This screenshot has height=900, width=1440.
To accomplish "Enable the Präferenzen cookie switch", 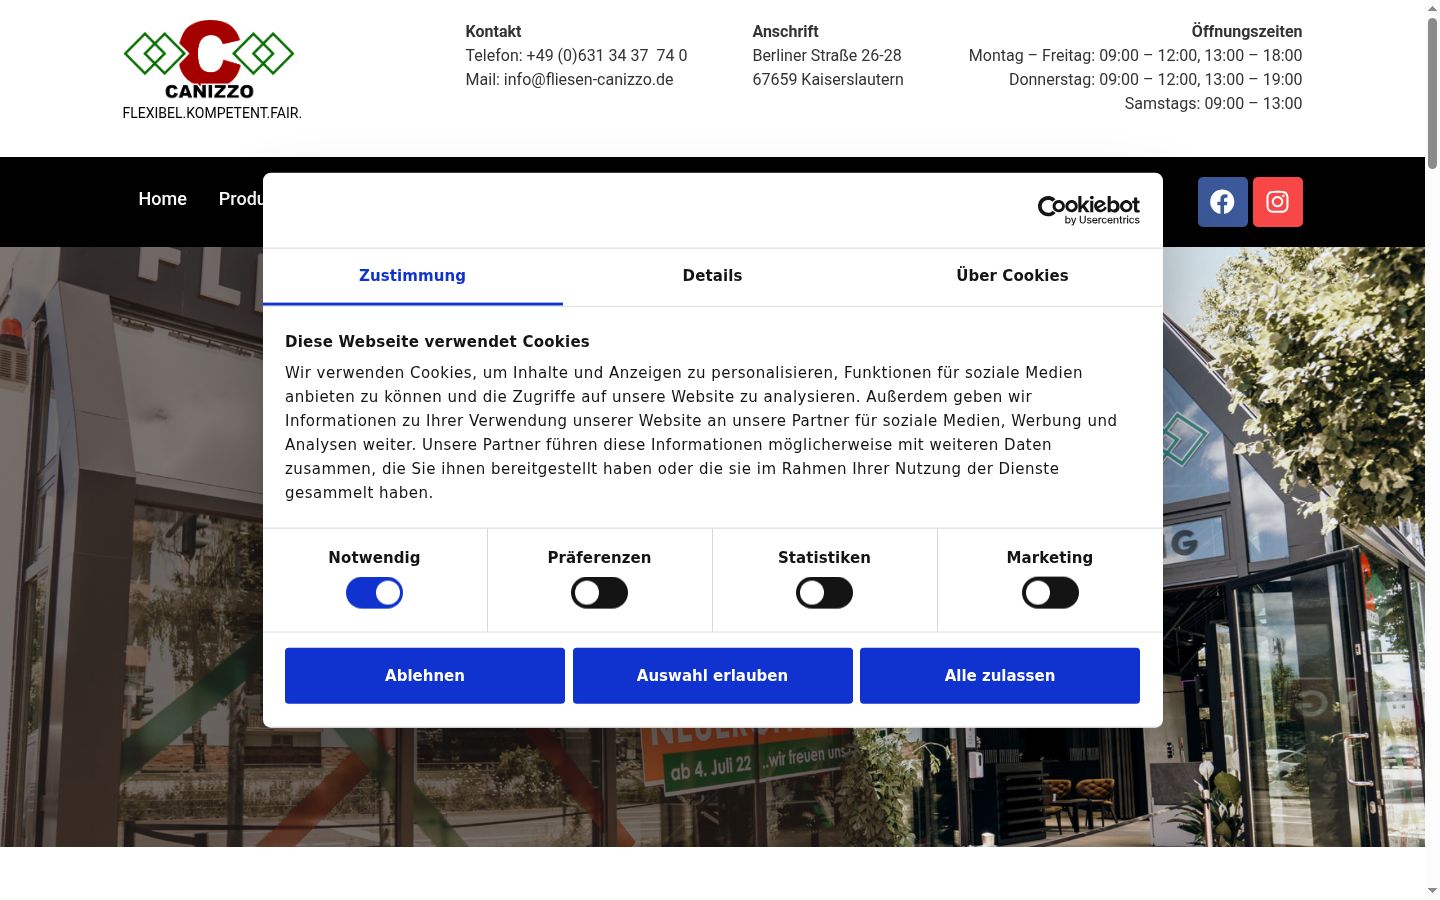I will coord(599,593).
